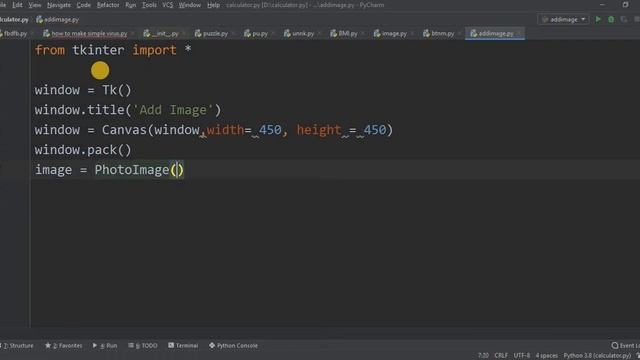The image size is (640, 360).
Task: Click the Canvas call in the code
Action: click(x=124, y=130)
